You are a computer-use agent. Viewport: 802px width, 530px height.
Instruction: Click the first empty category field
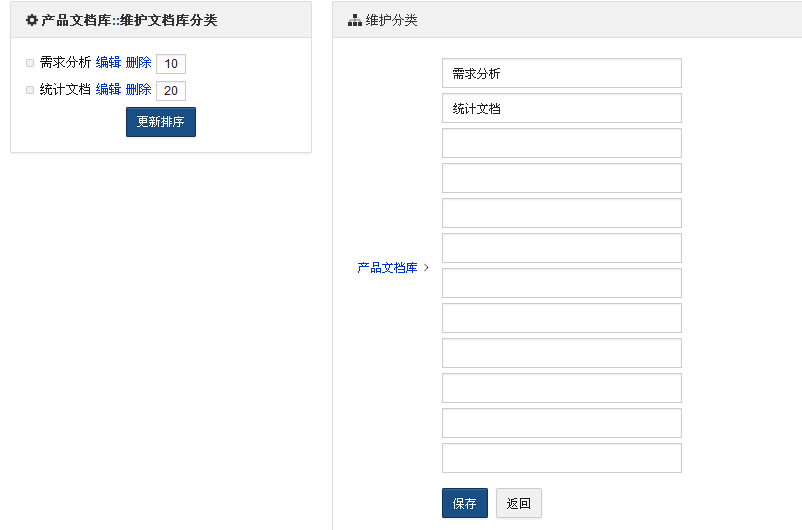[x=561, y=143]
